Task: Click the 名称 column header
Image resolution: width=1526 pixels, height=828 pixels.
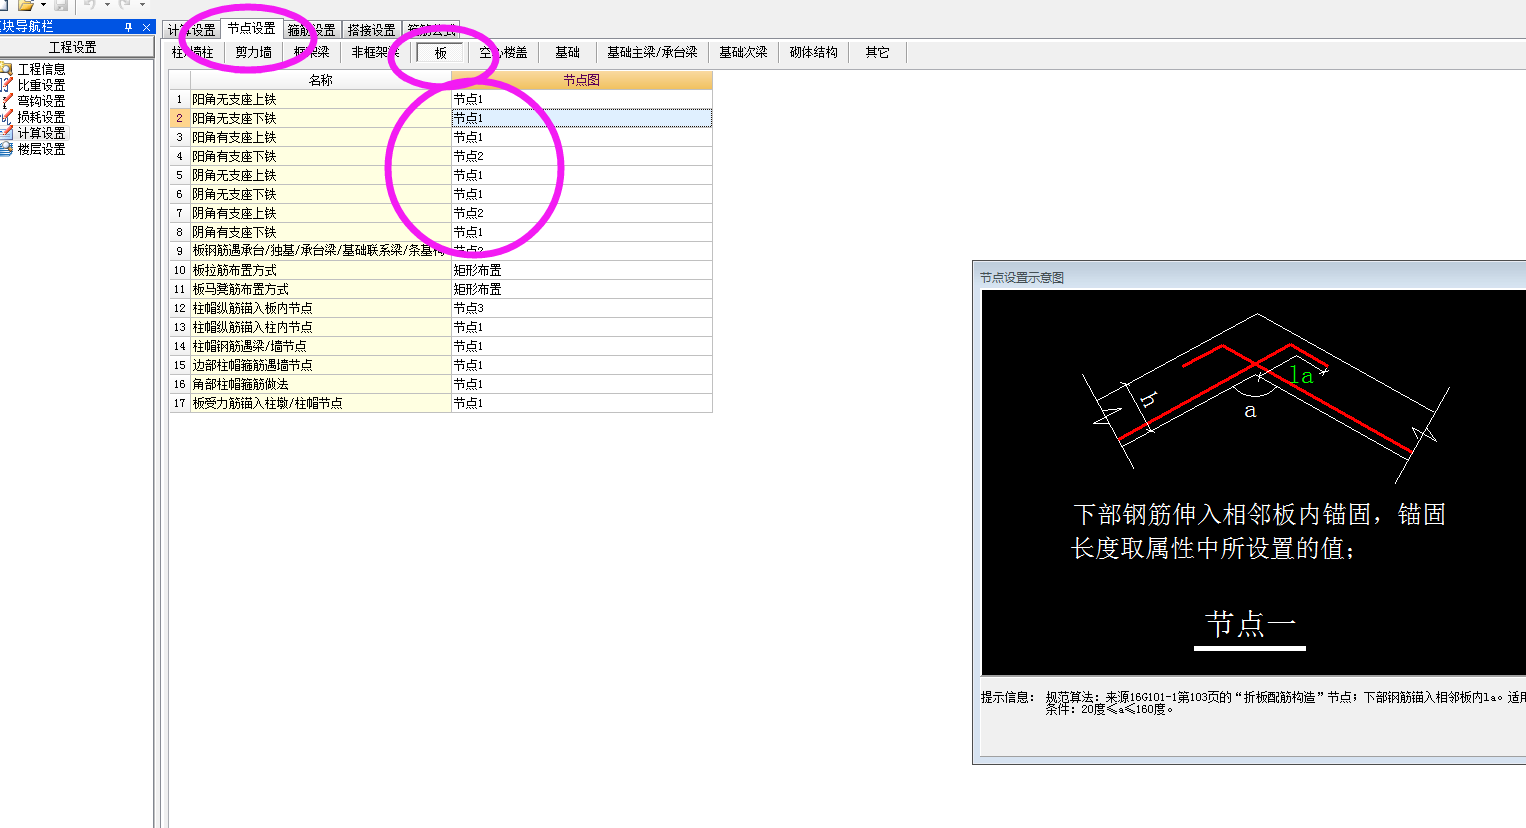Action: 320,80
